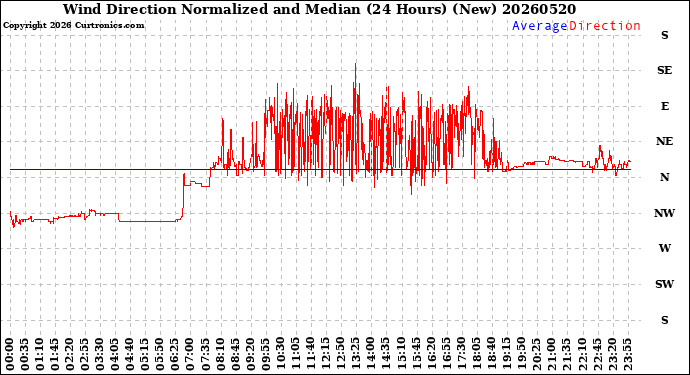The width and height of the screenshot is (690, 375).
Task: Click the blue 'Average' legend label
Action: pyautogui.click(x=540, y=26)
